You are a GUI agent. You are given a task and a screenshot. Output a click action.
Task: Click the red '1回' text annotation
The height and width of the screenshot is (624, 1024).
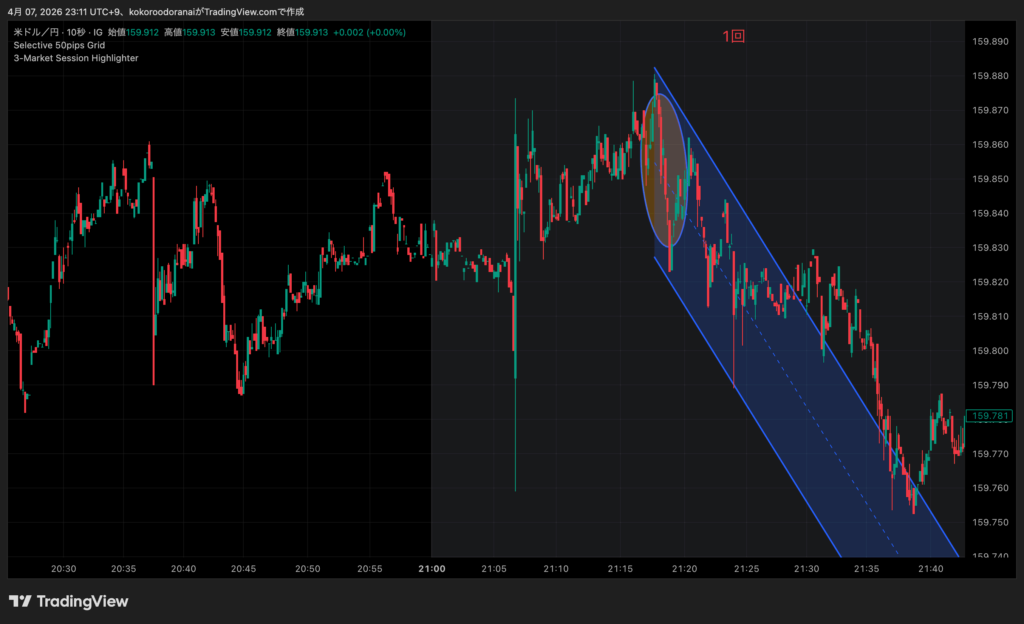(734, 36)
